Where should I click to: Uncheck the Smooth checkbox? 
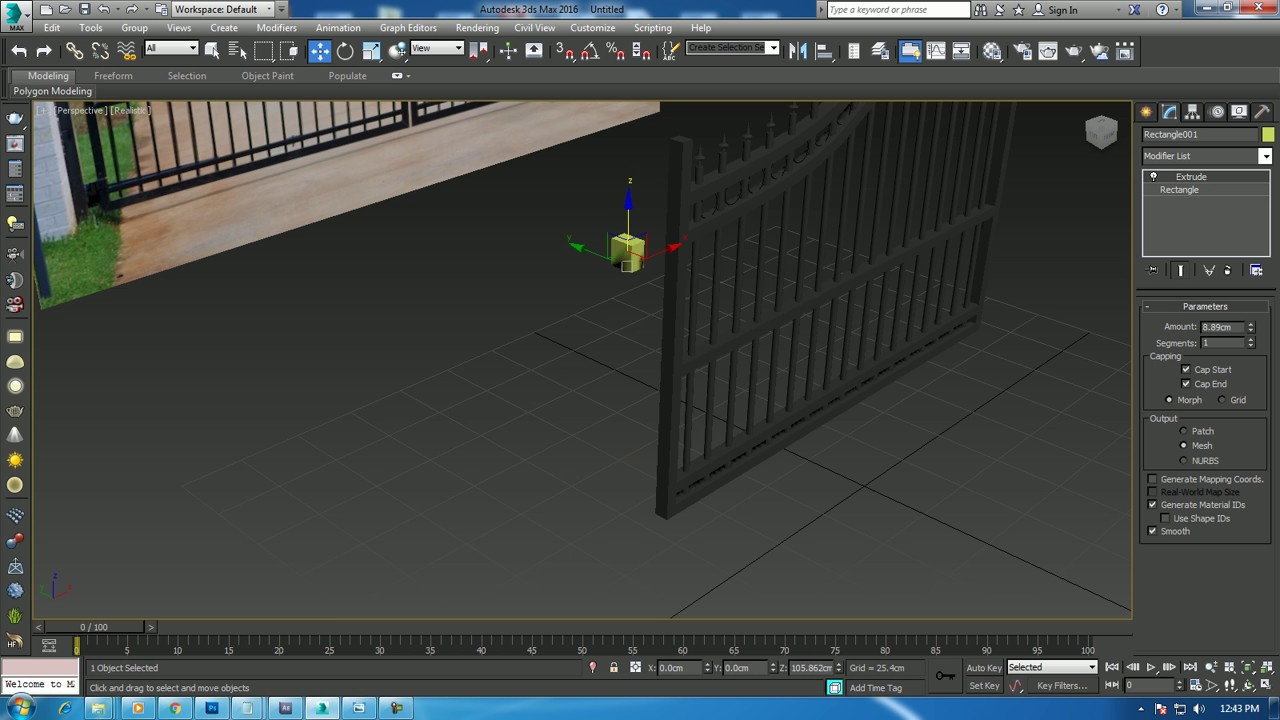click(1152, 531)
